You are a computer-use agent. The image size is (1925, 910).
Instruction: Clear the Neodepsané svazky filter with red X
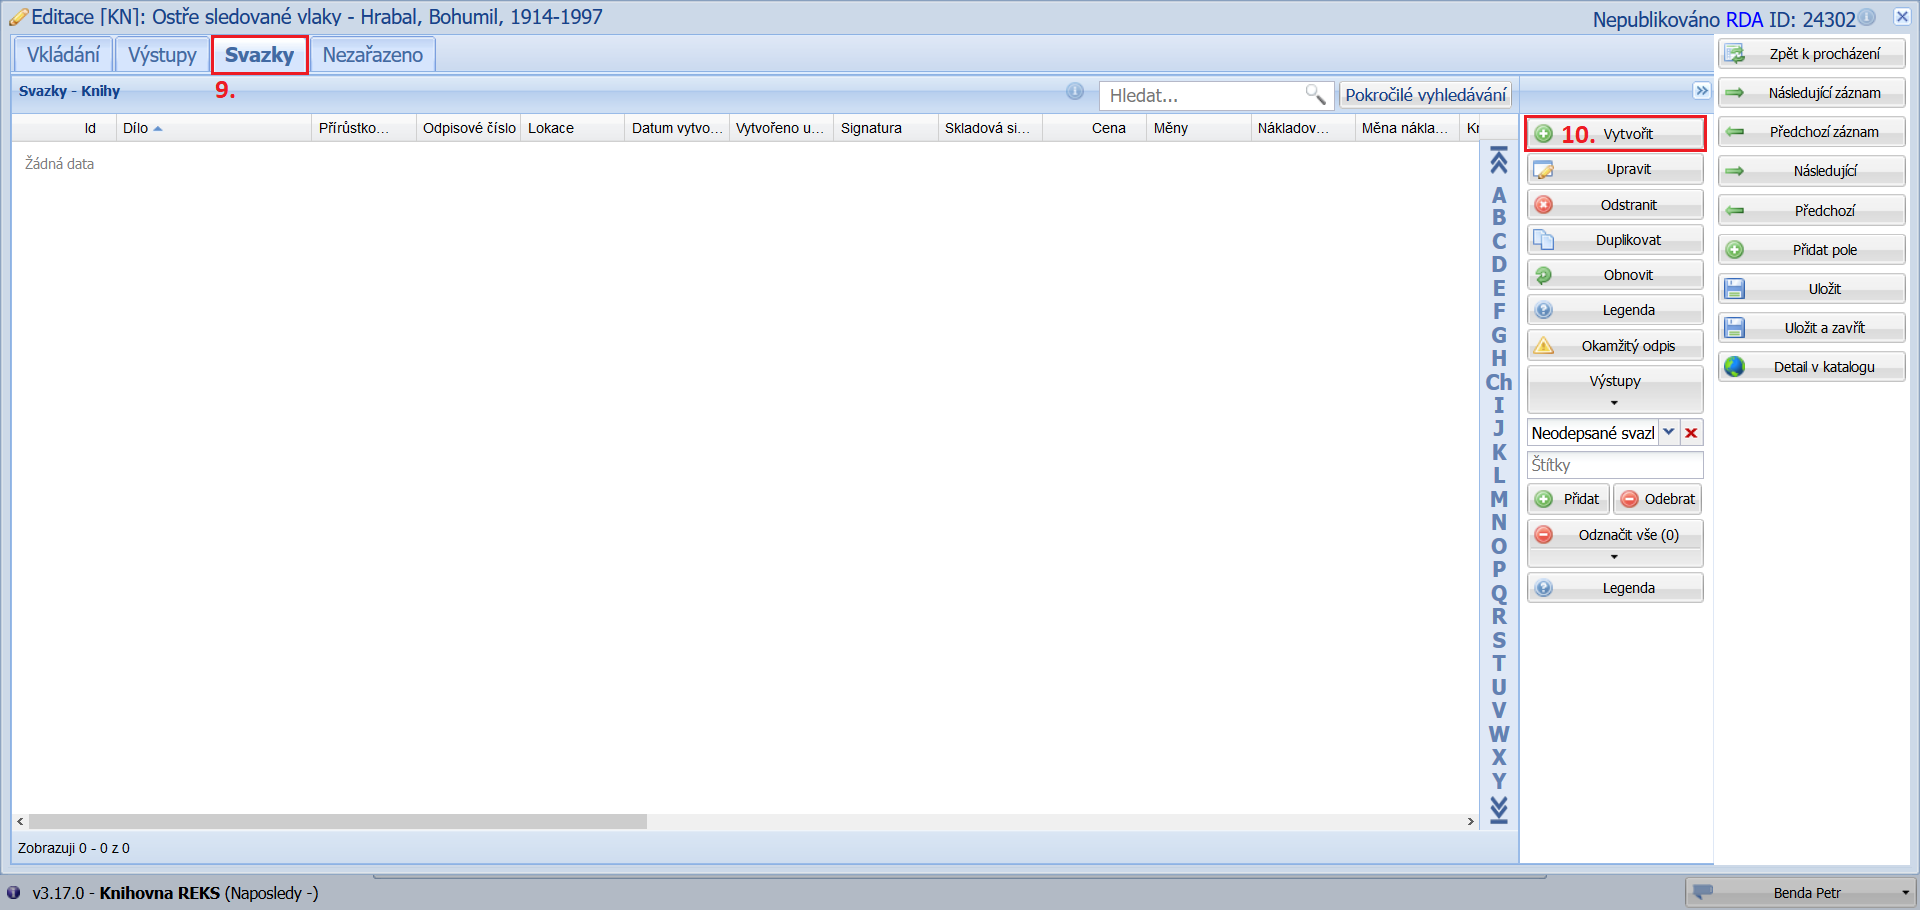pos(1691,433)
